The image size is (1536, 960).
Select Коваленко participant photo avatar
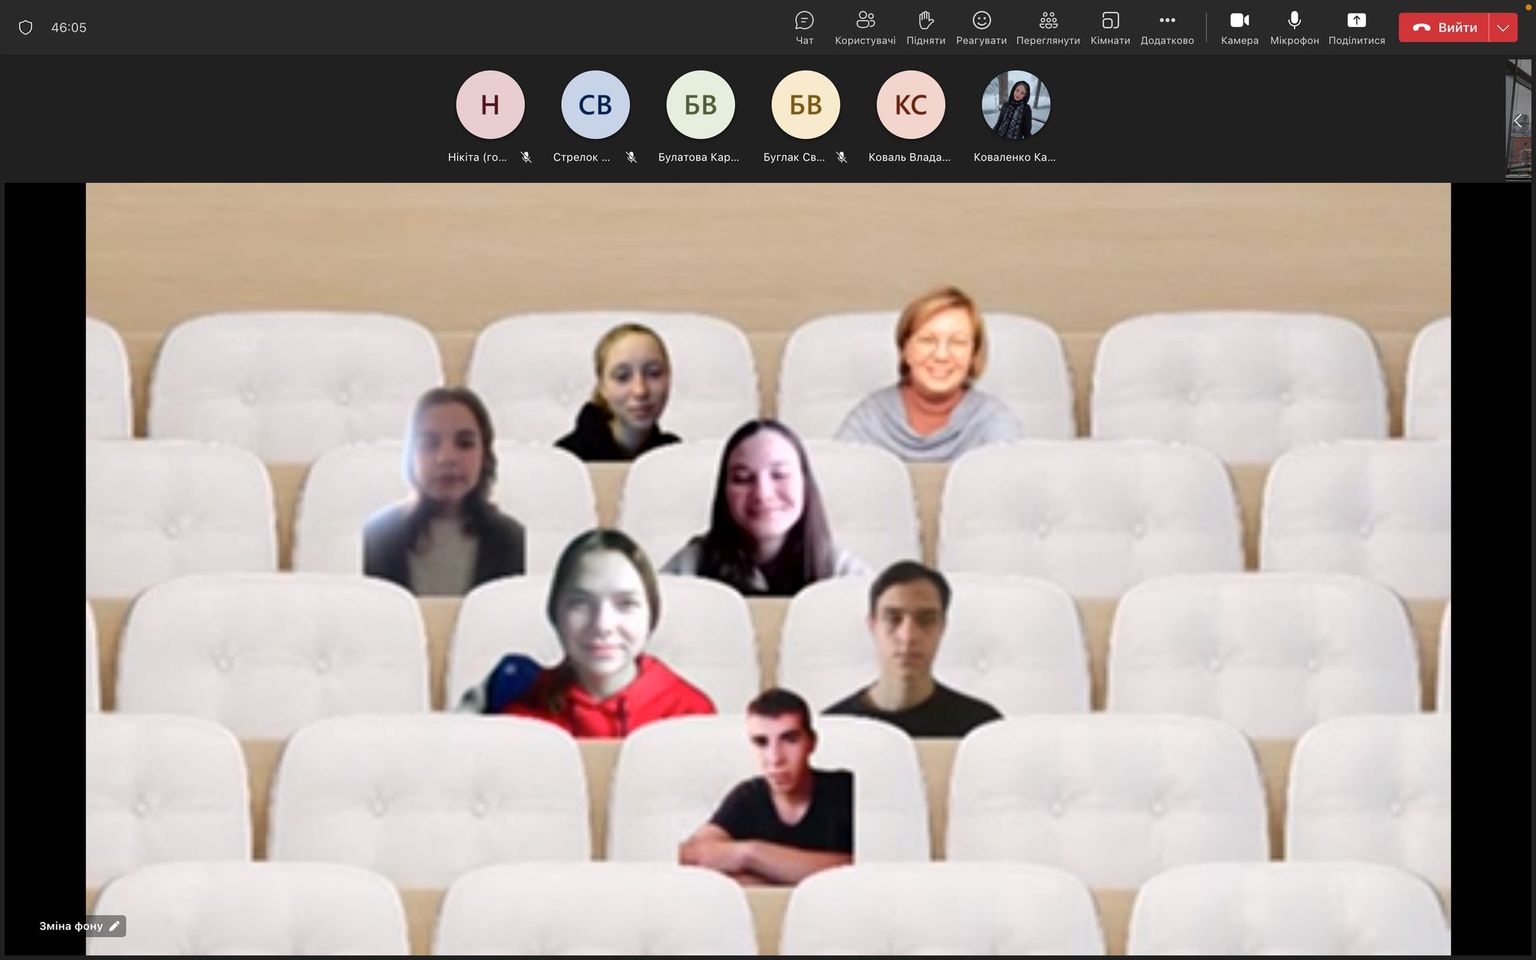1015,105
